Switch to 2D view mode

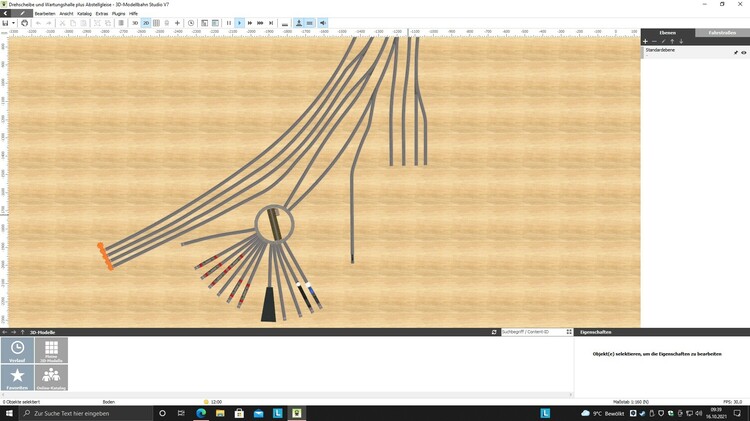146,23
